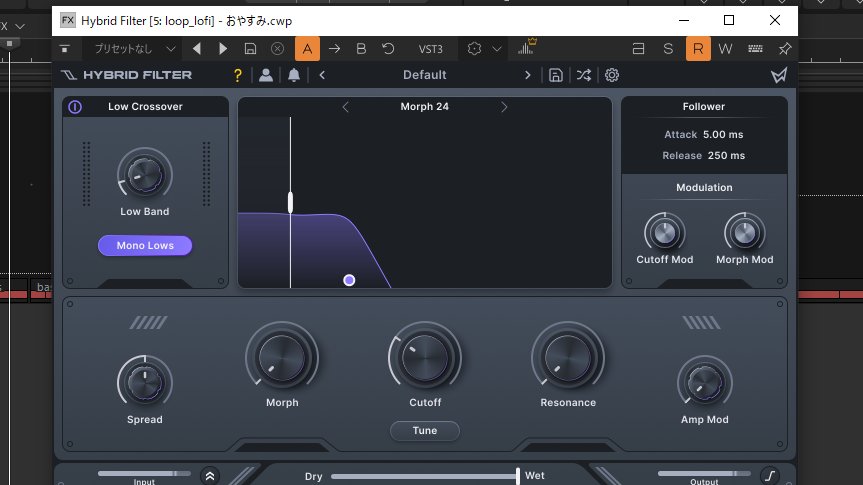Expand the VST options dropdown arrow

[x=496, y=49]
